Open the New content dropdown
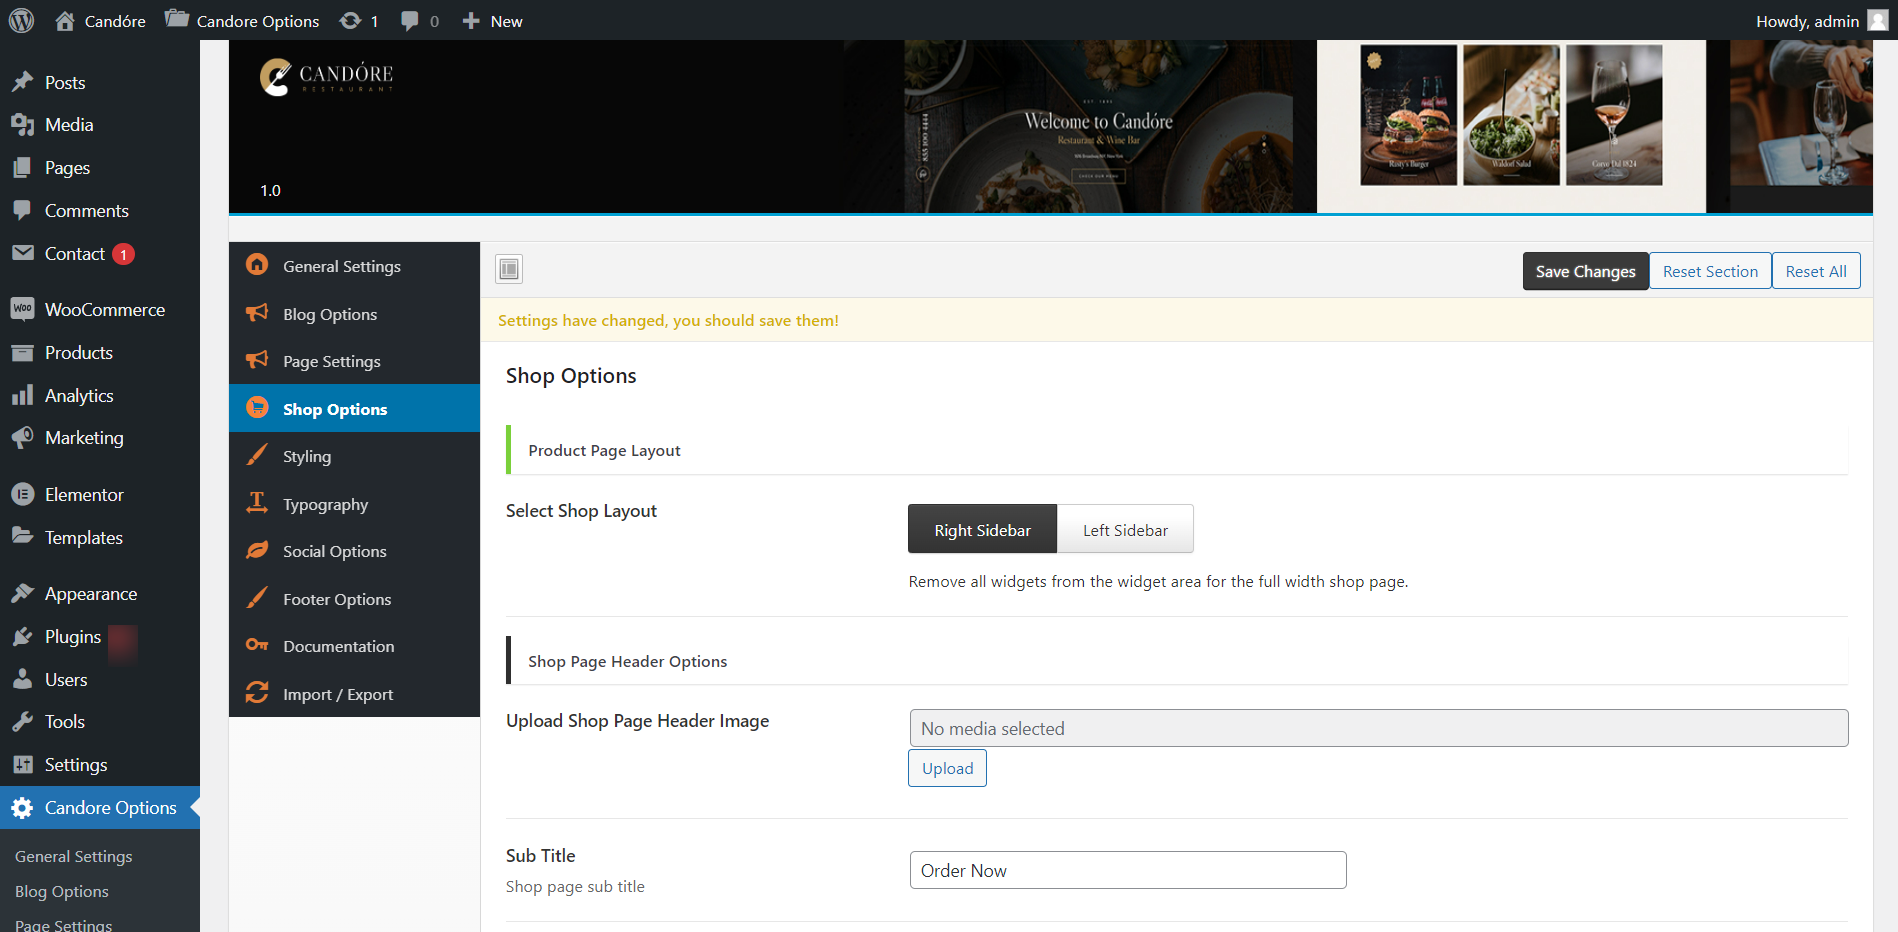 [493, 21]
